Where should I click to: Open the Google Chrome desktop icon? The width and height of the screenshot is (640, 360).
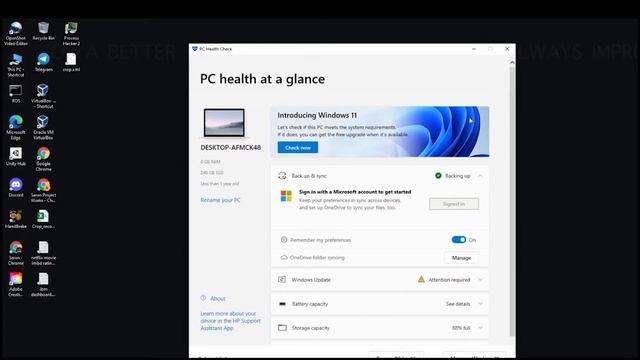pyautogui.click(x=43, y=159)
